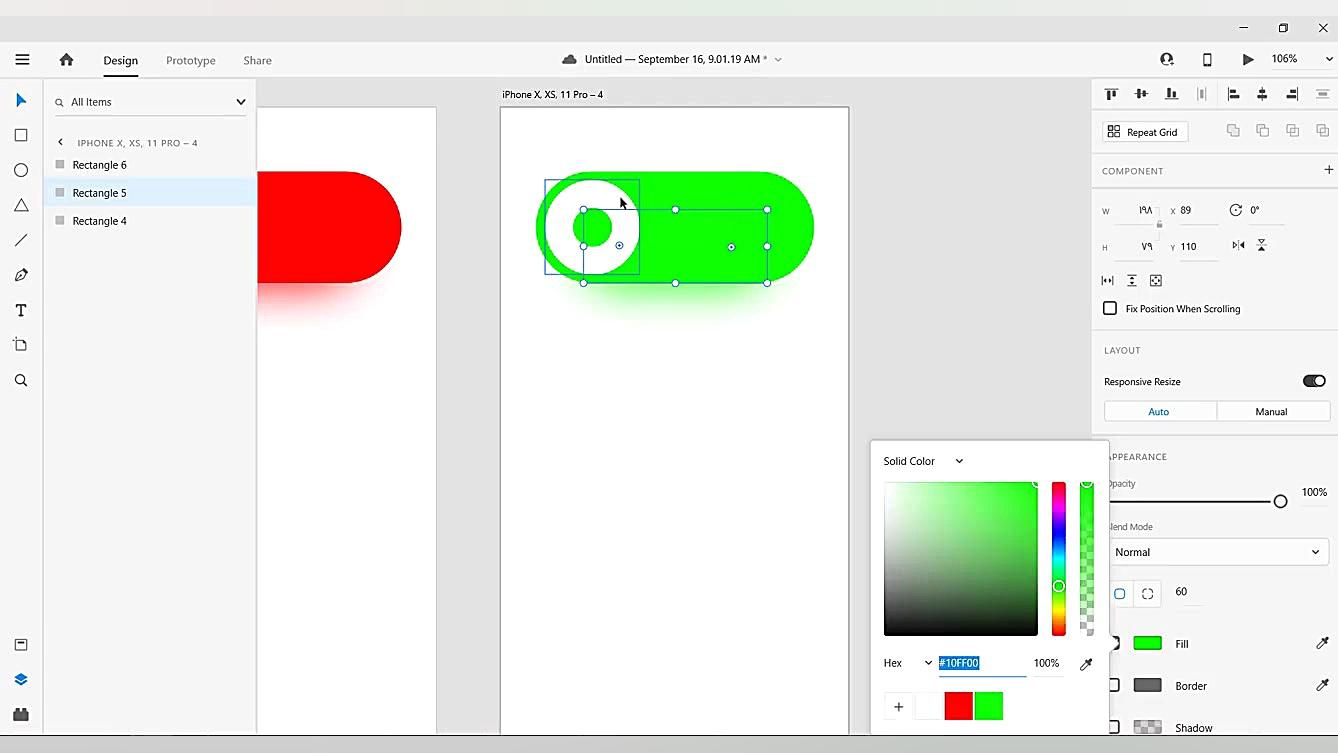
Task: Select Manual responsive resize mode
Action: pyautogui.click(x=1272, y=411)
